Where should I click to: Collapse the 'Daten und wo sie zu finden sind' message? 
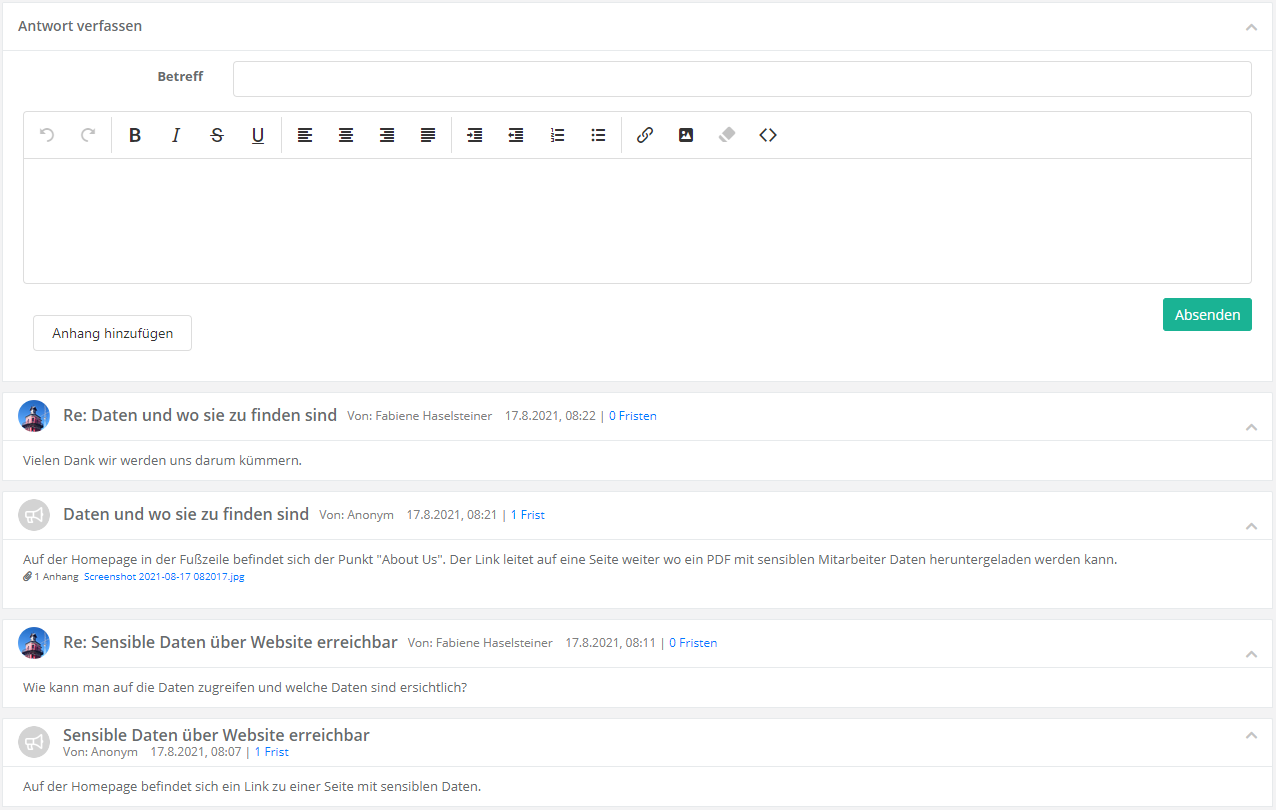point(1251,526)
